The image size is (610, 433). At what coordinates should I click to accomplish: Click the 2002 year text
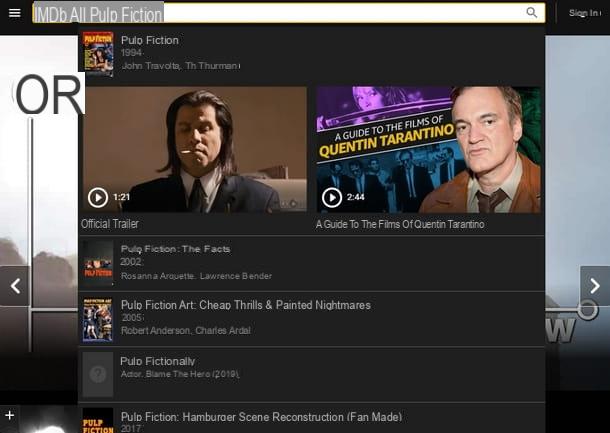131,262
